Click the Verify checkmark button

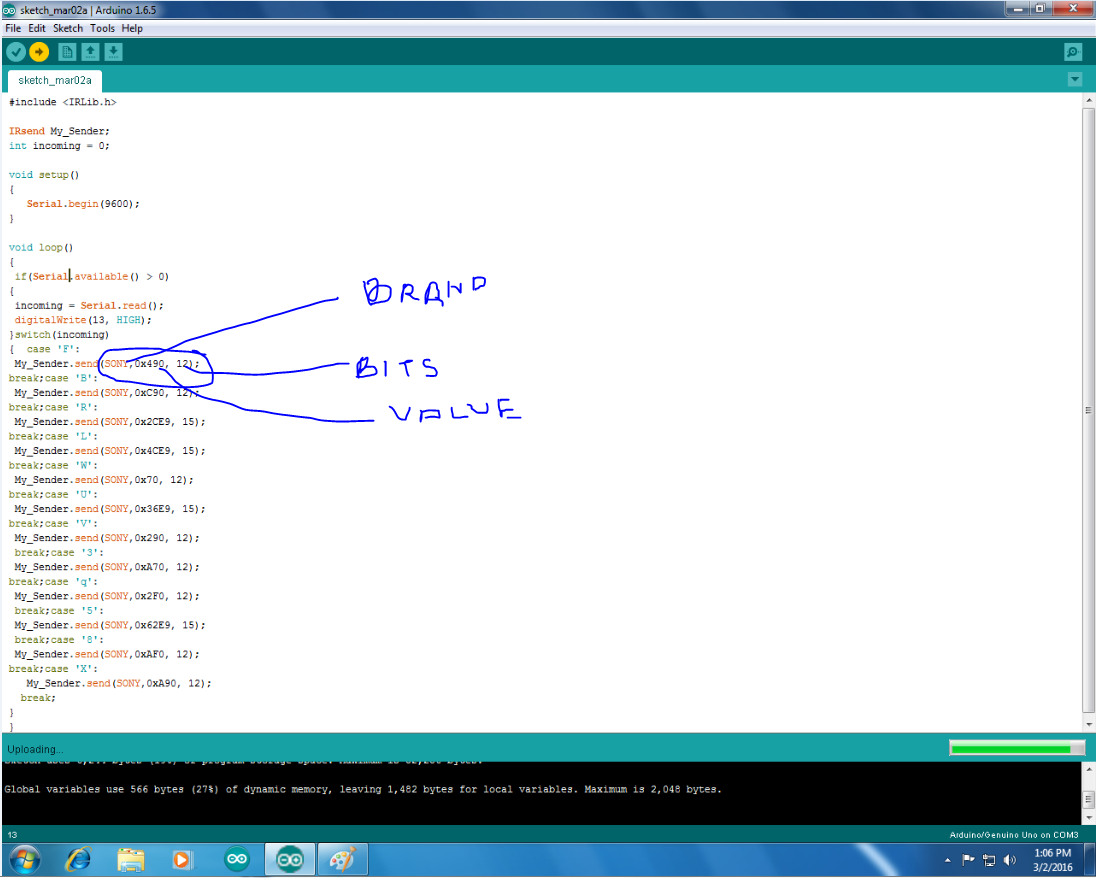16,52
